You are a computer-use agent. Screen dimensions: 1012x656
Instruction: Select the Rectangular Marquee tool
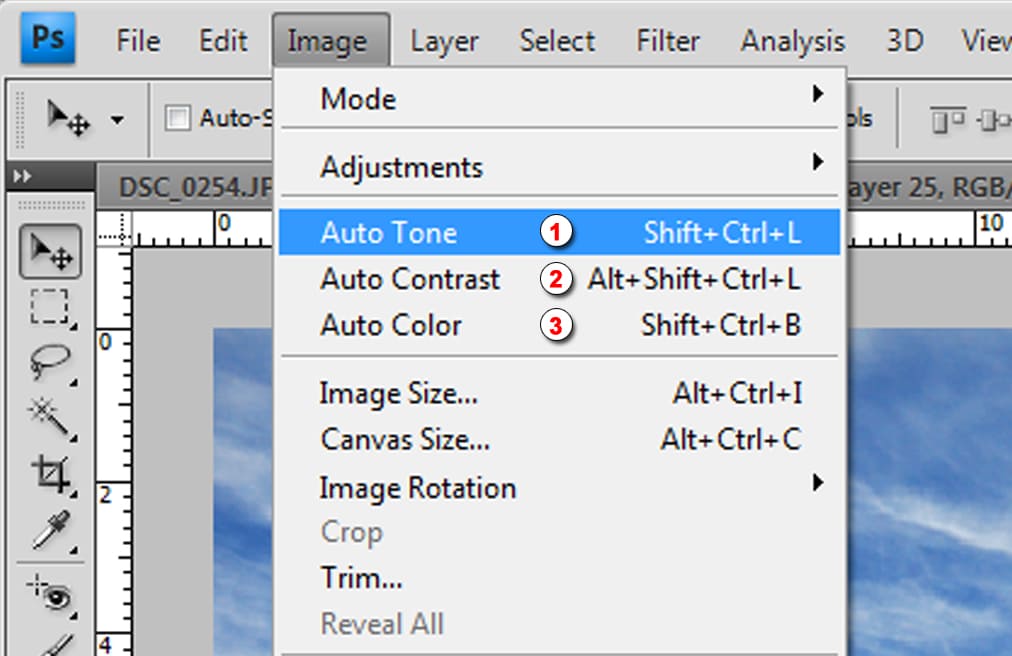50,306
